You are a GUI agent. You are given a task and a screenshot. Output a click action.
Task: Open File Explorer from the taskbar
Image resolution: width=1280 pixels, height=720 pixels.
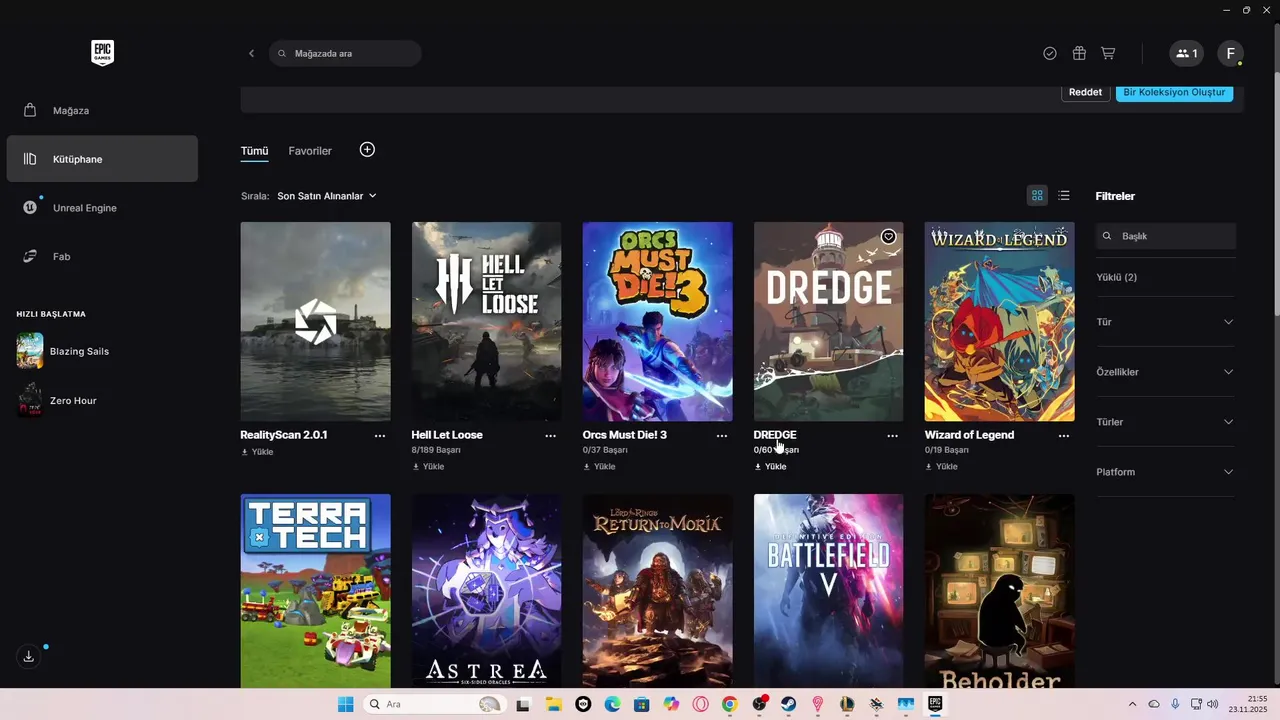click(x=553, y=704)
